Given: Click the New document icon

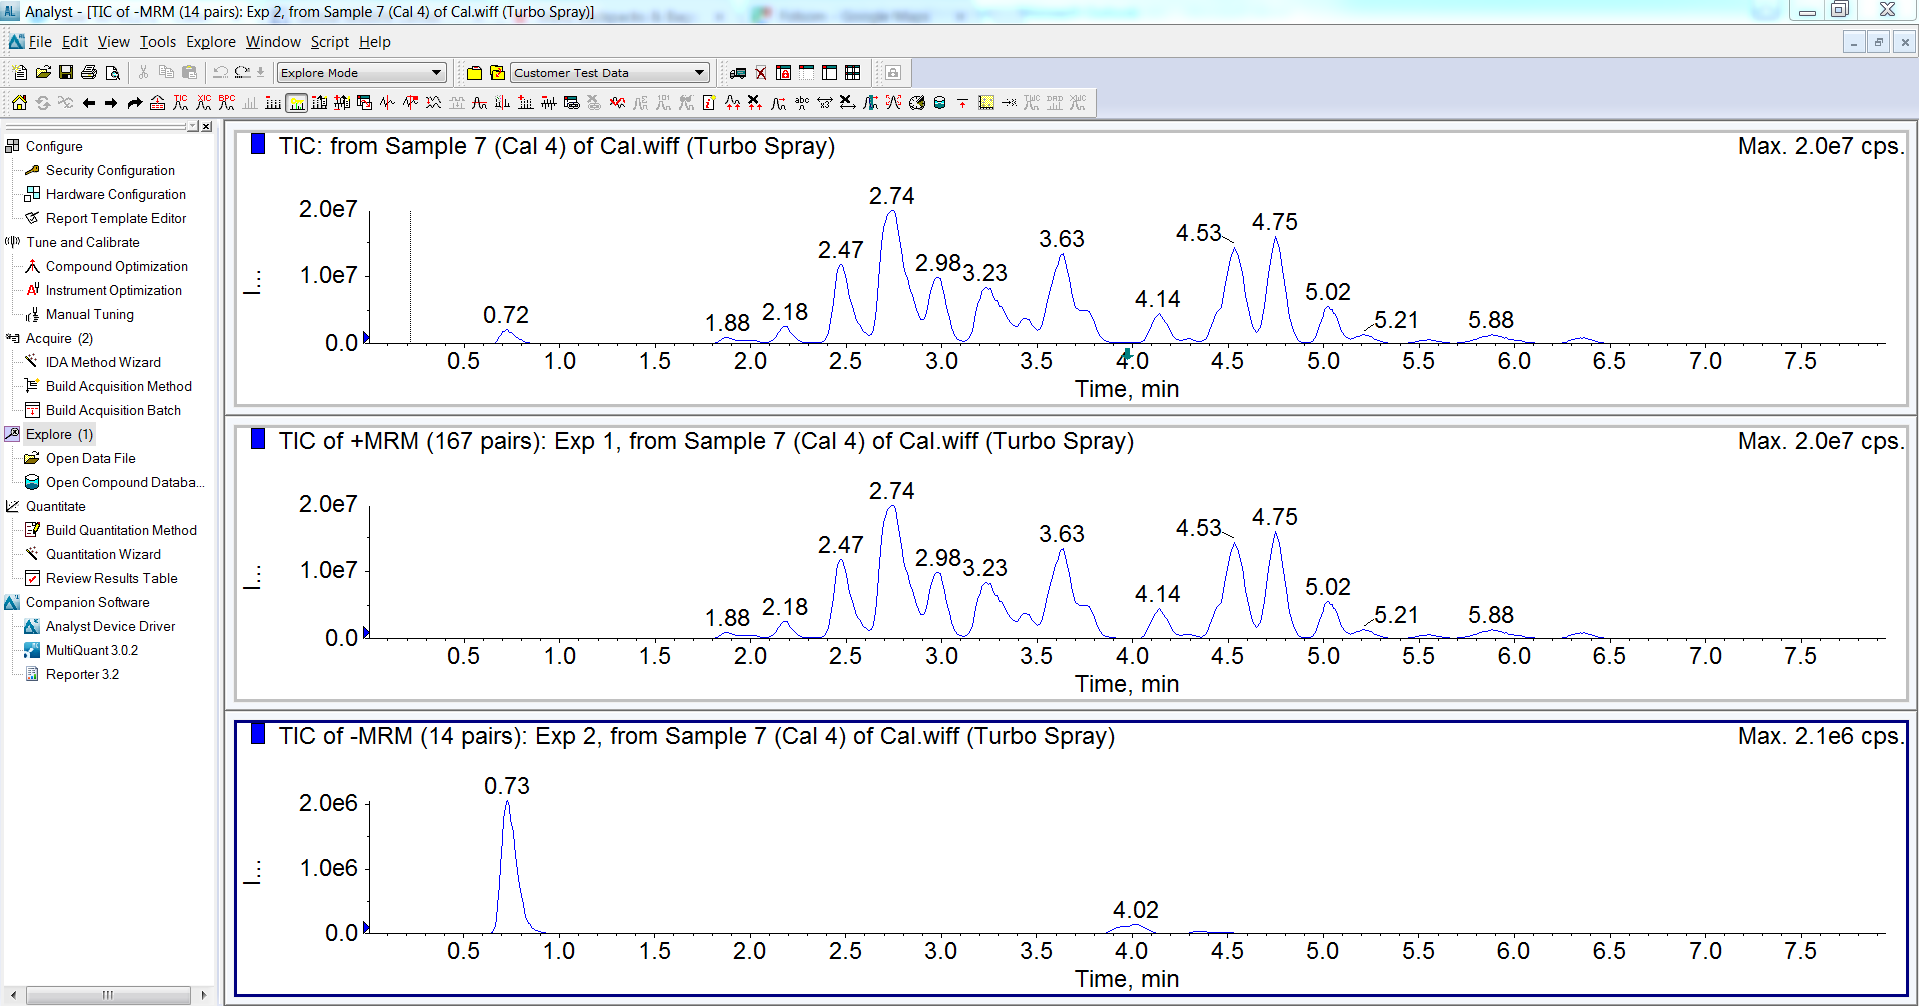Looking at the screenshot, I should (20, 73).
